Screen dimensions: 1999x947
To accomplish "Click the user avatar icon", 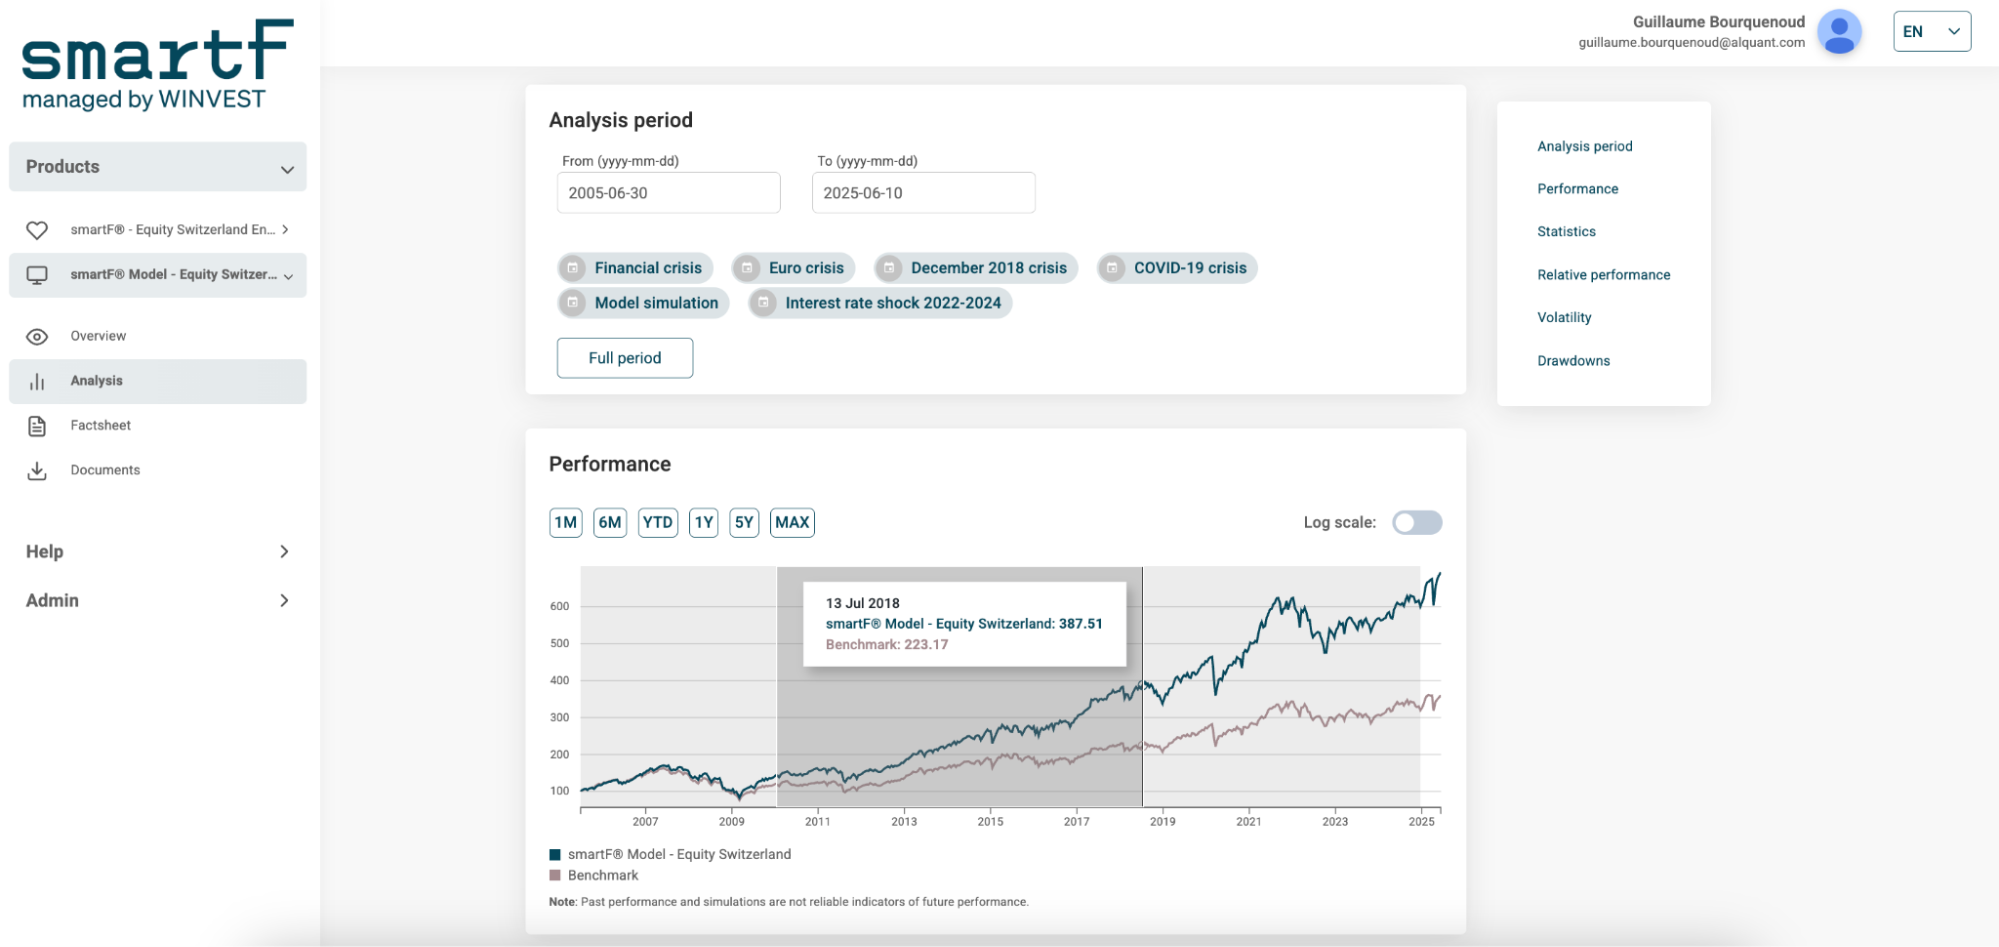I will click(x=1839, y=32).
